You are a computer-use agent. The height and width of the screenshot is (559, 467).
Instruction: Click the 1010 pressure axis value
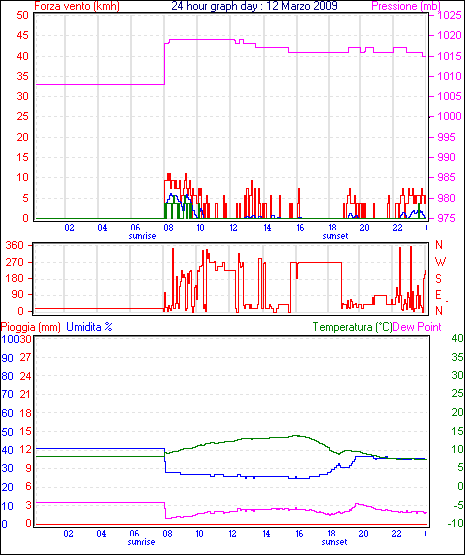click(449, 76)
